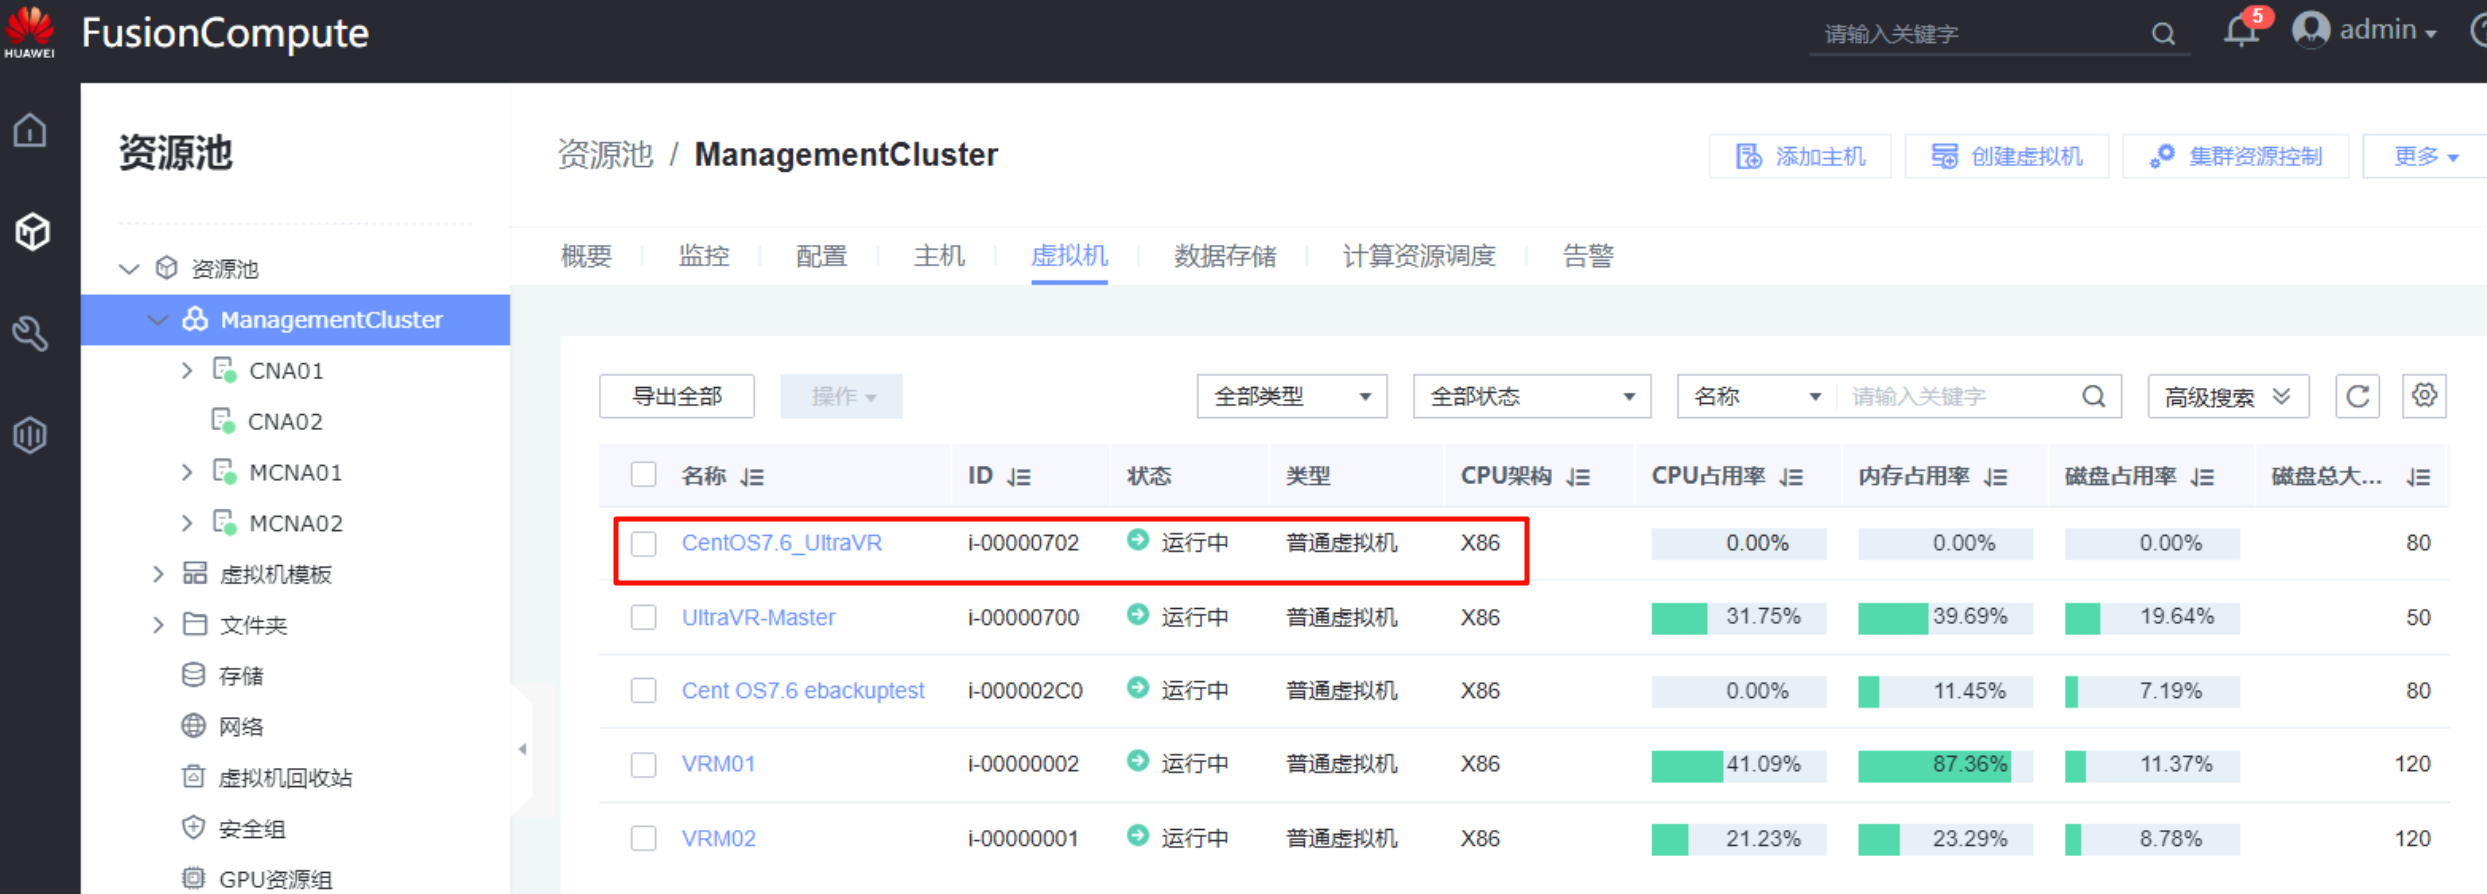Click VRM01 memory usage bar 87.36%
This screenshot has width=2487, height=894.
(x=1944, y=765)
